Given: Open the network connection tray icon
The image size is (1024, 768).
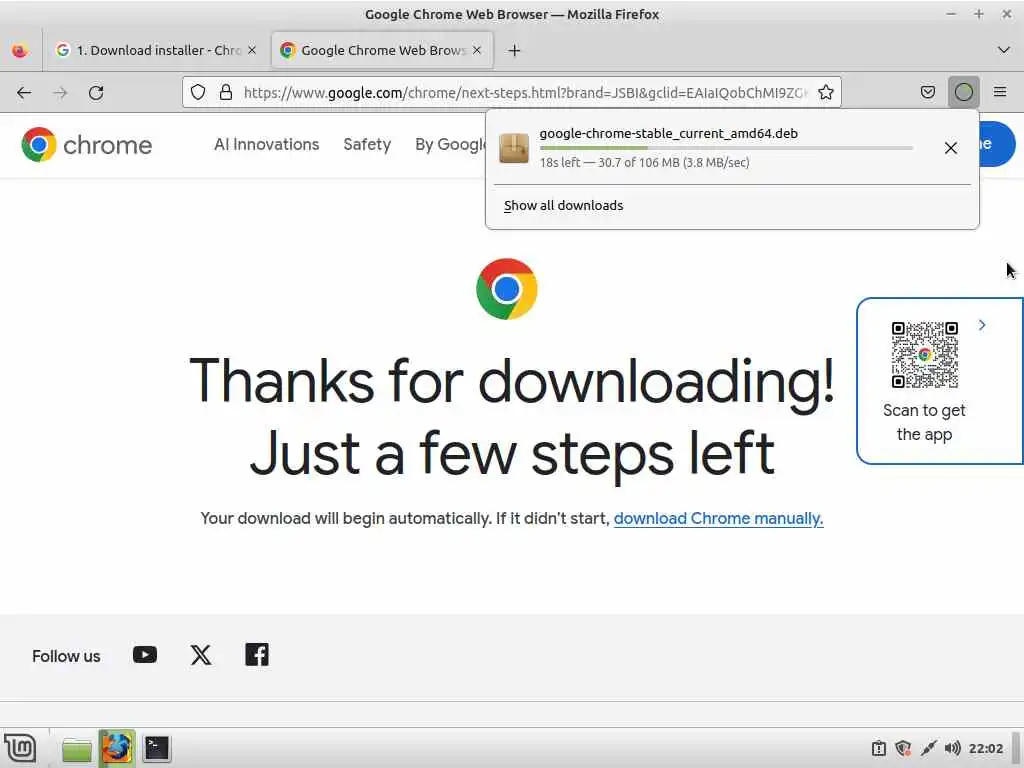Looking at the screenshot, I should [x=928, y=748].
